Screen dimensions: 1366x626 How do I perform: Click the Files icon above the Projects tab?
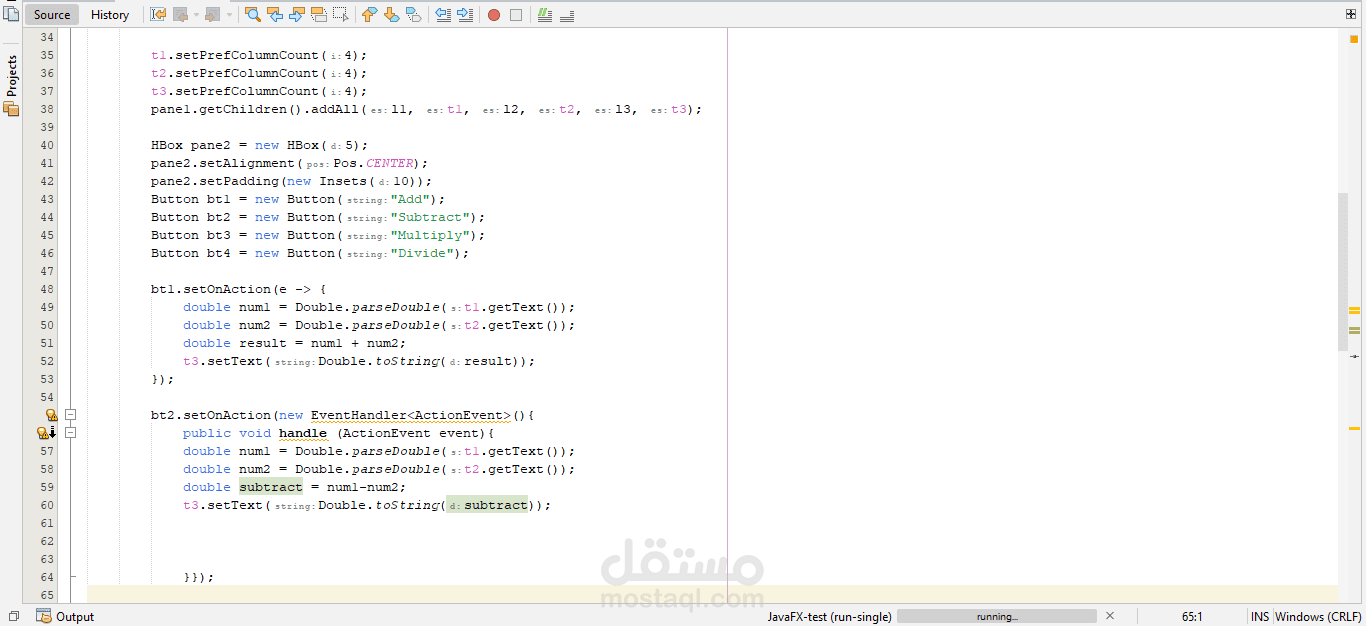(11, 13)
